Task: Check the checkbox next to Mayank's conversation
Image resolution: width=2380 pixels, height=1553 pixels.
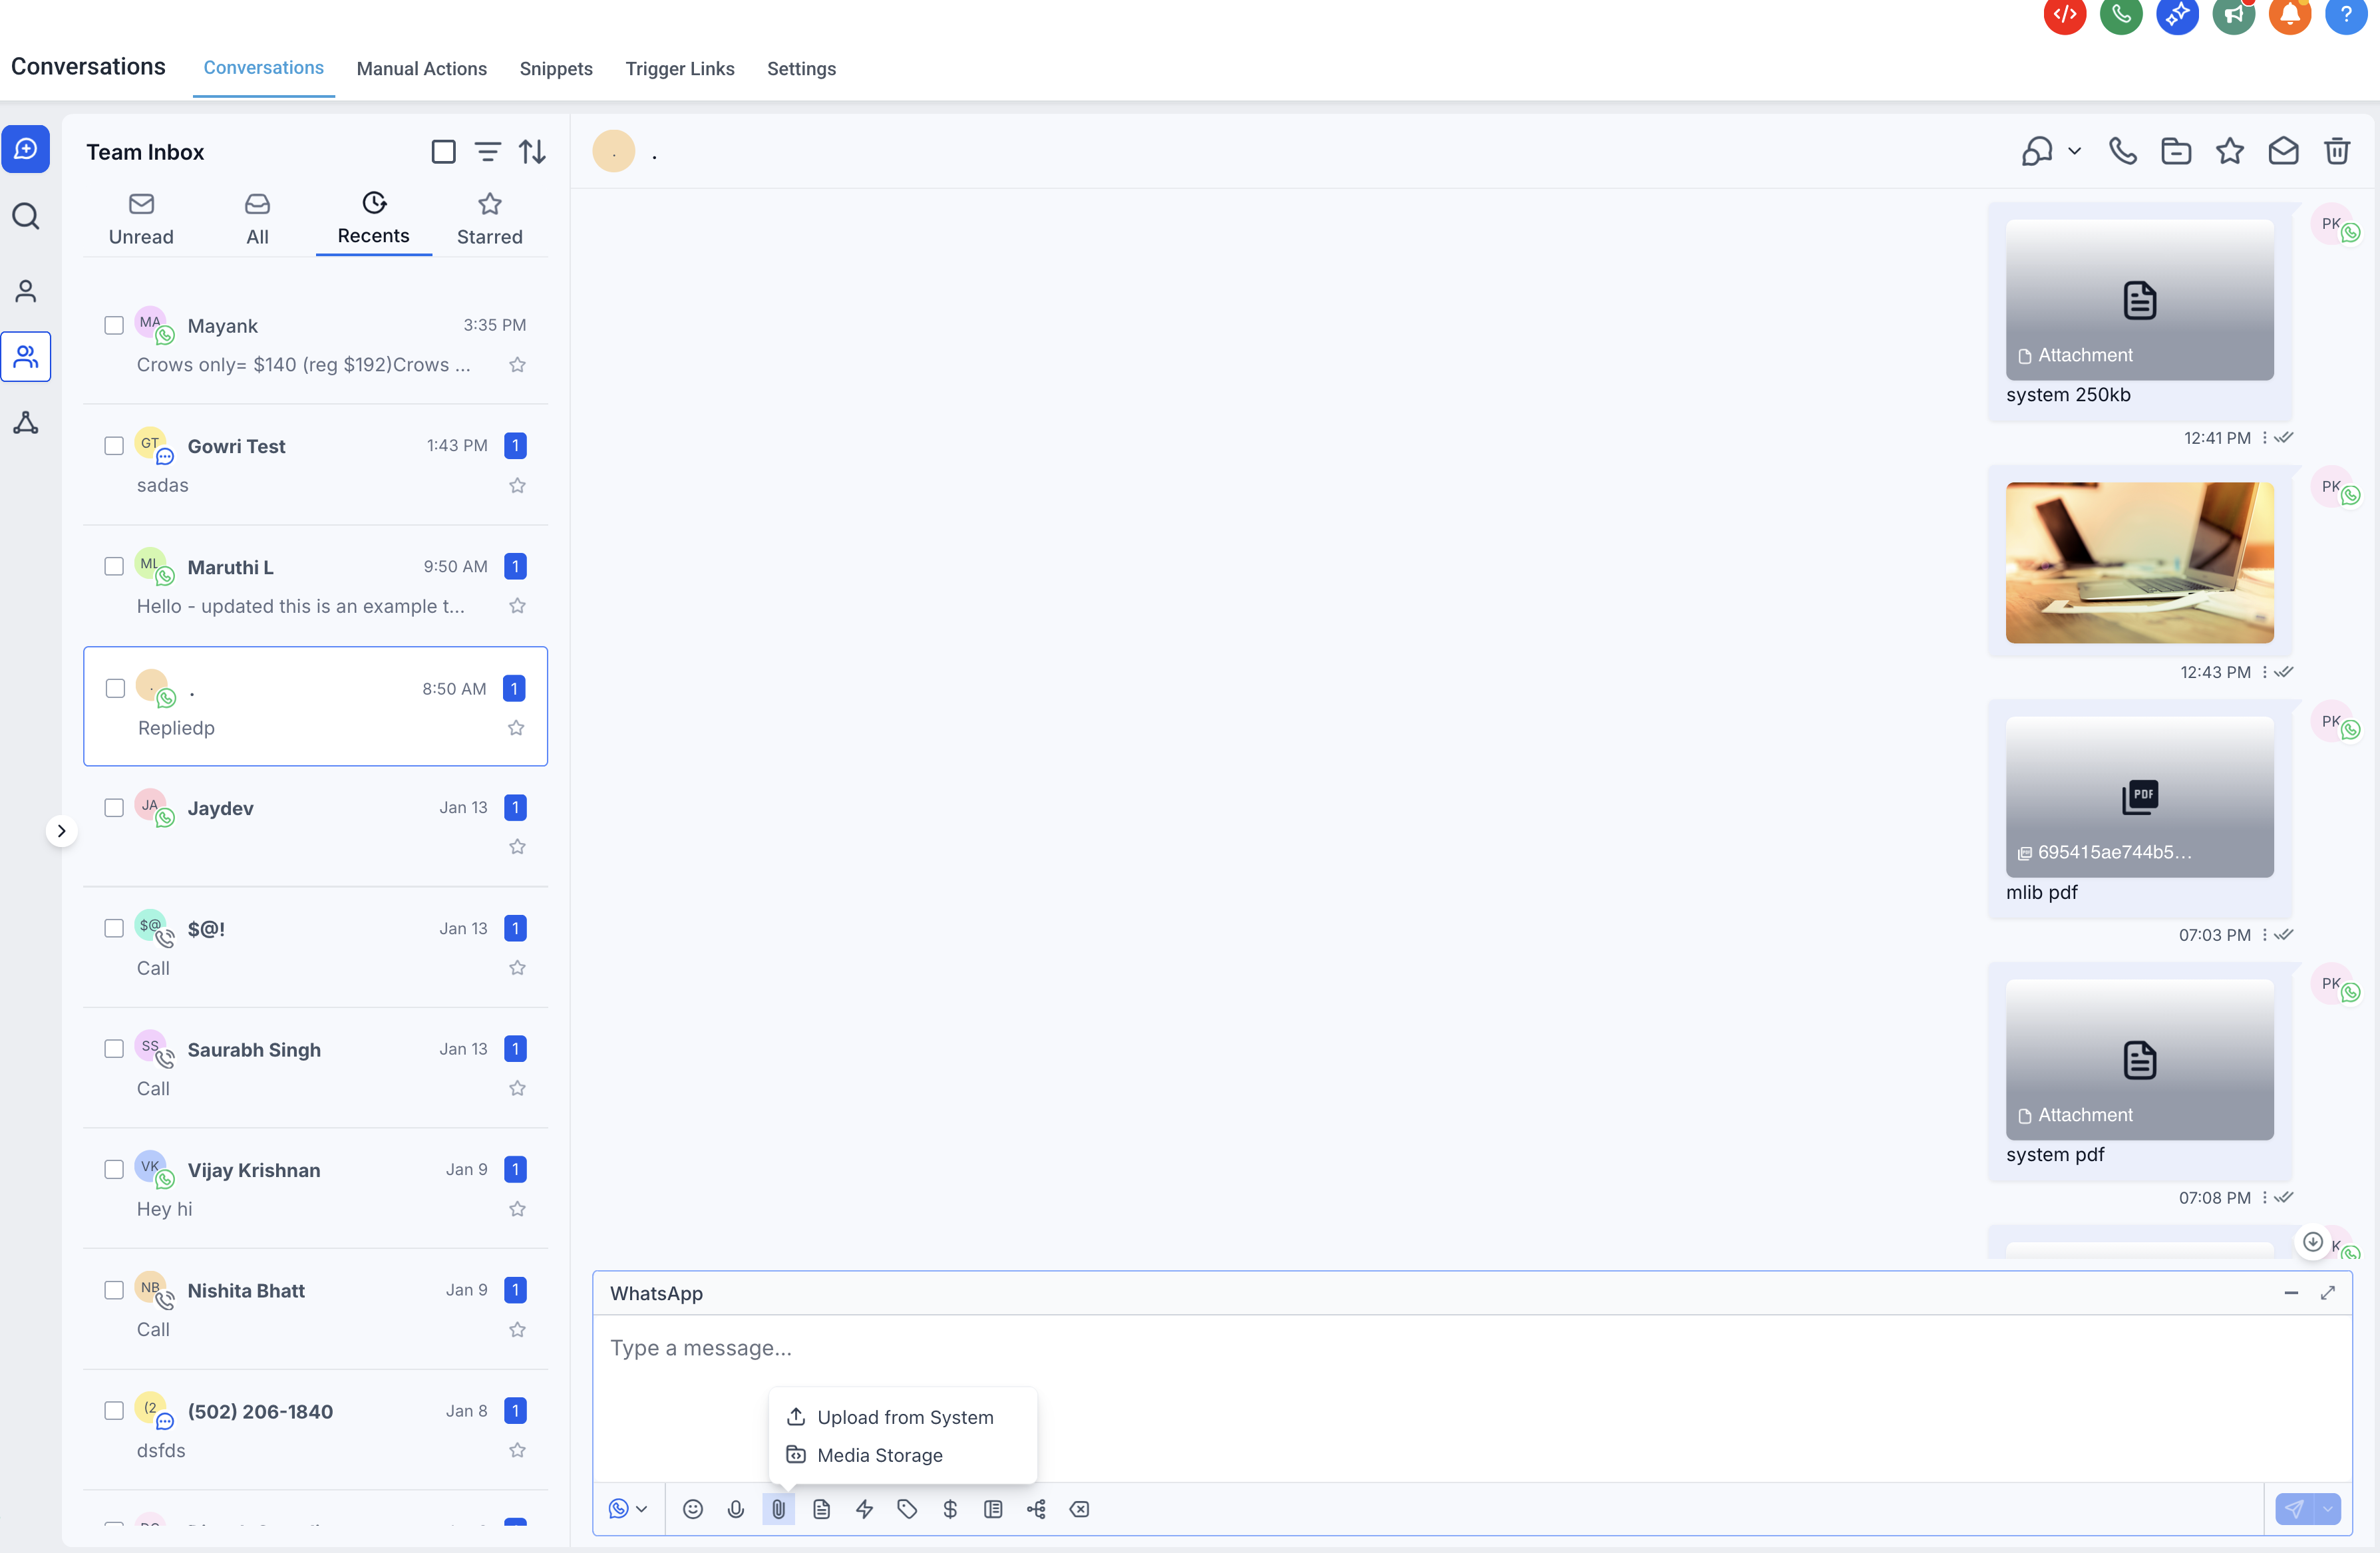Action: 113,324
